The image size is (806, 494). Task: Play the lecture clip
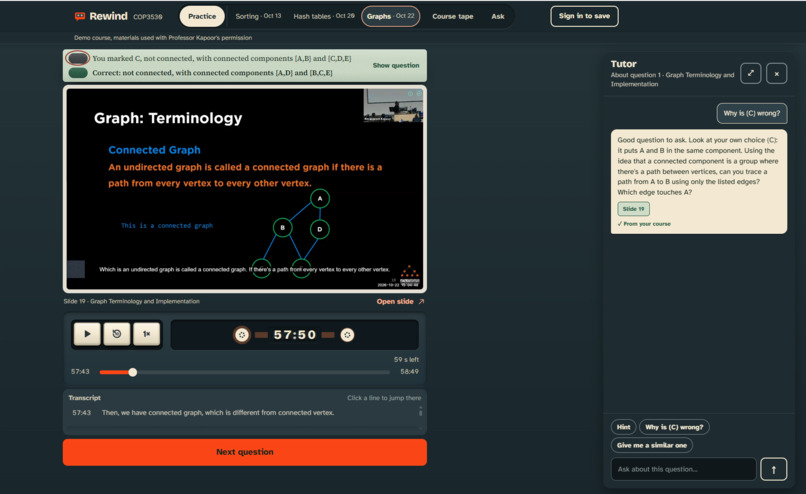click(x=87, y=334)
